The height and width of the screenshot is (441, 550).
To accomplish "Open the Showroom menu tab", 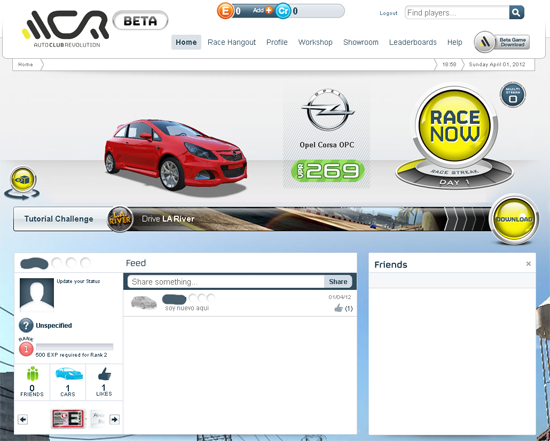I will pos(361,42).
